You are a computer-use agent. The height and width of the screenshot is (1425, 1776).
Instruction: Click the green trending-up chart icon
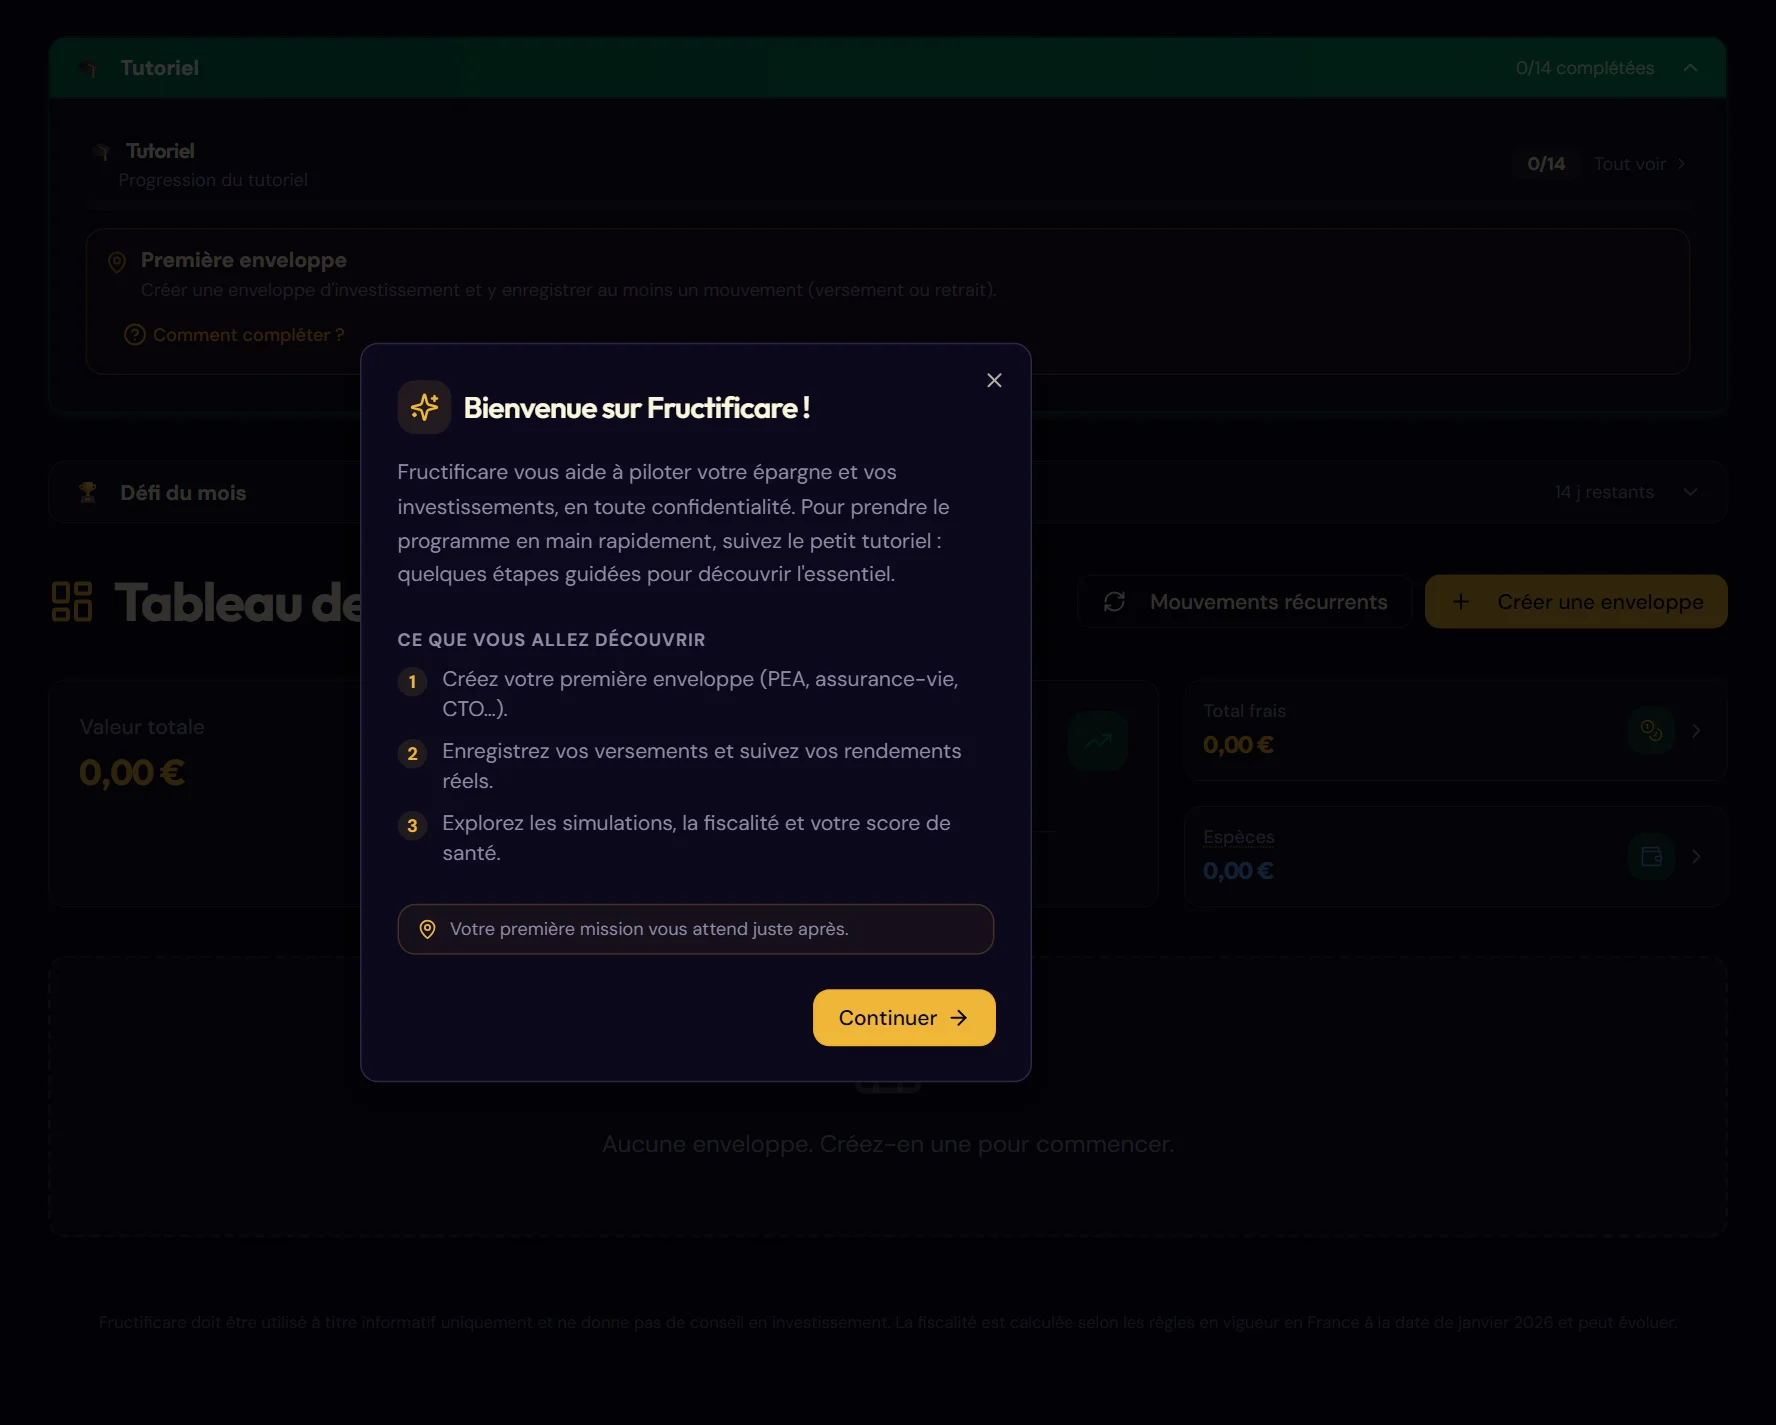(1098, 741)
